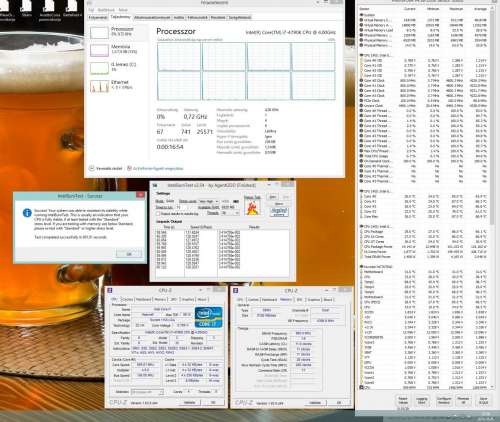Click OK in the IntelBurnTest Success dialog

click(x=129, y=254)
